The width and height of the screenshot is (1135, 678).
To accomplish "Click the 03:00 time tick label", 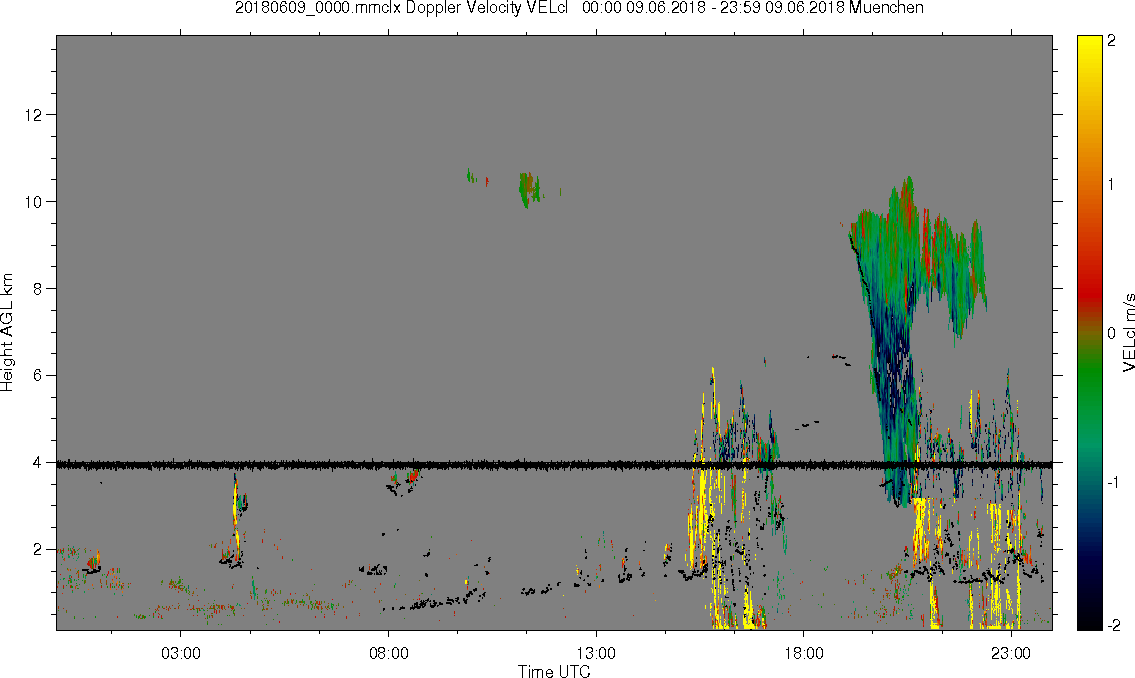I will coord(180,653).
